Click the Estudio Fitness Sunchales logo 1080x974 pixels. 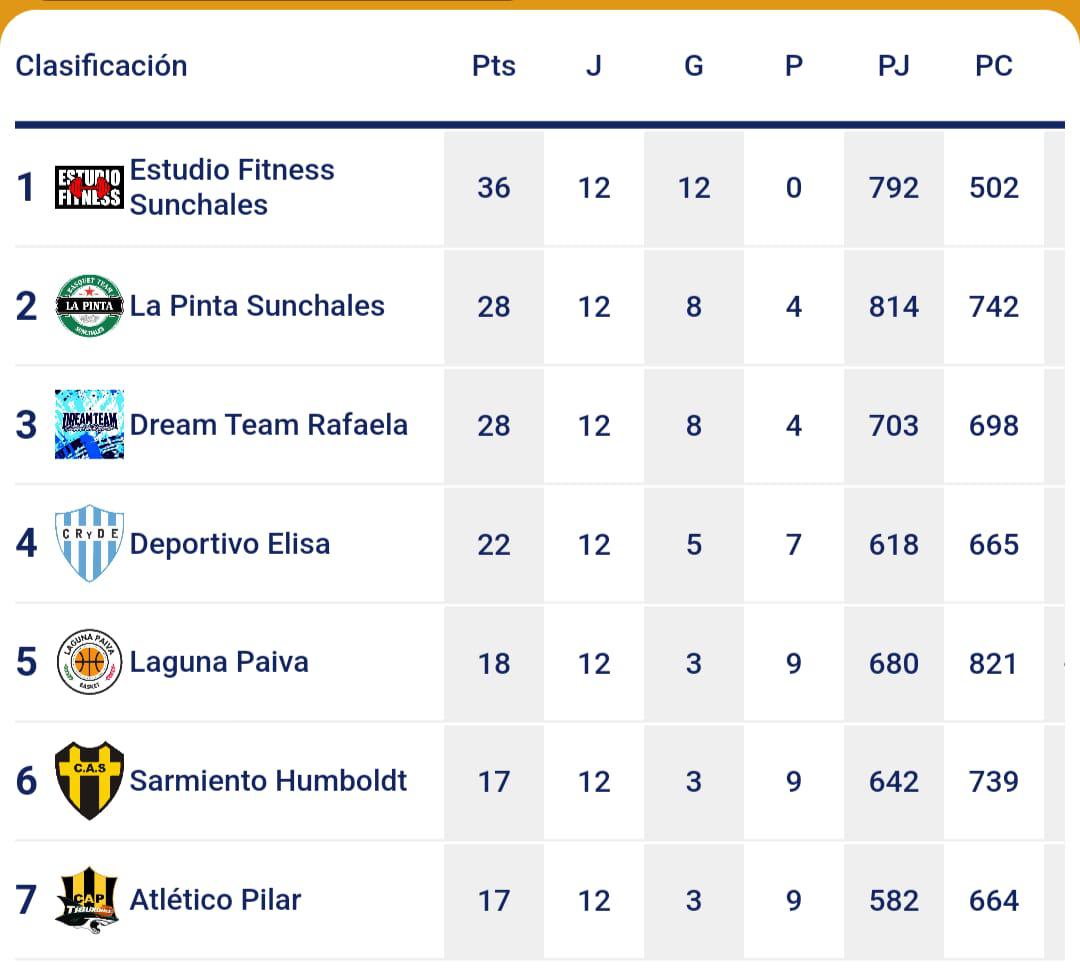(x=89, y=187)
